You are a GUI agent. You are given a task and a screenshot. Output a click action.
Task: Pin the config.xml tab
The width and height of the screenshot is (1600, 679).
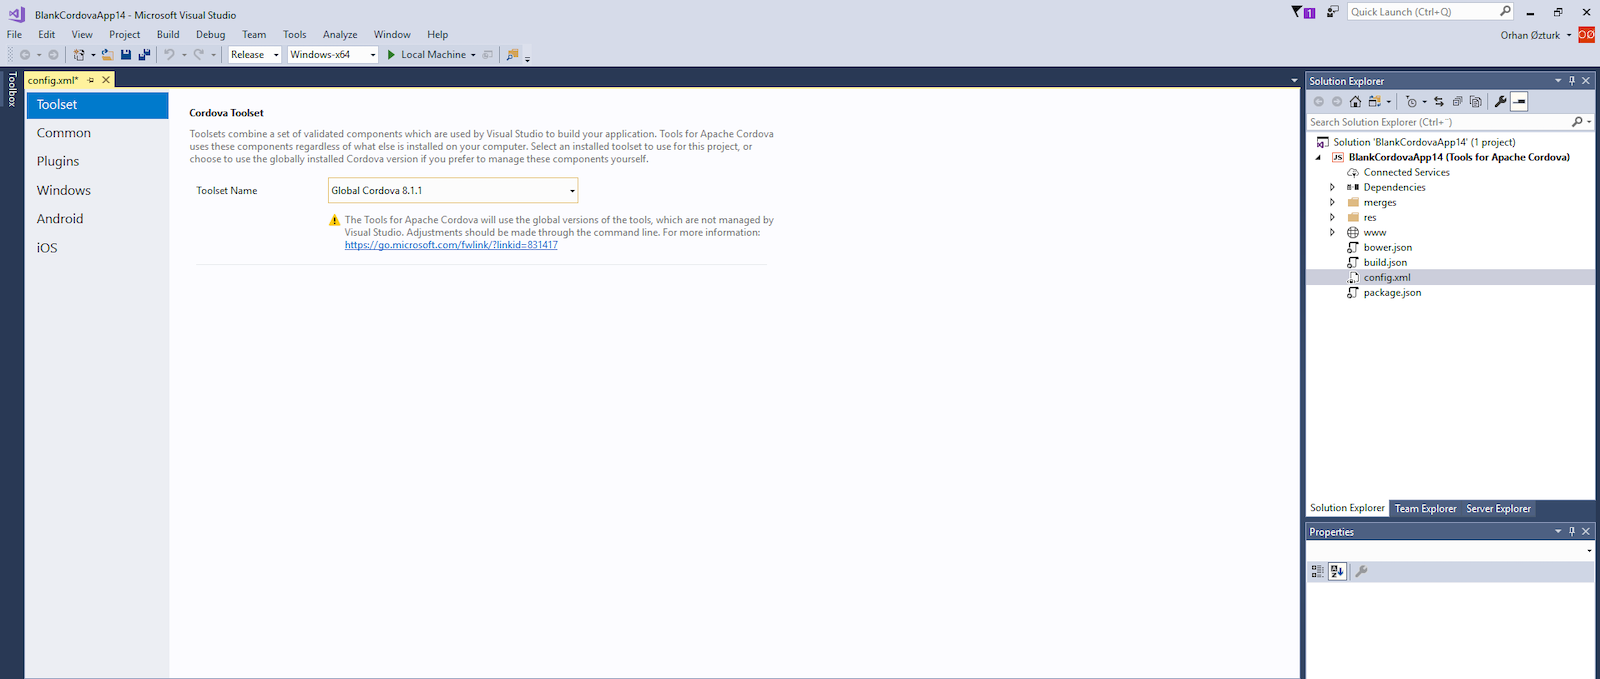[x=91, y=80]
